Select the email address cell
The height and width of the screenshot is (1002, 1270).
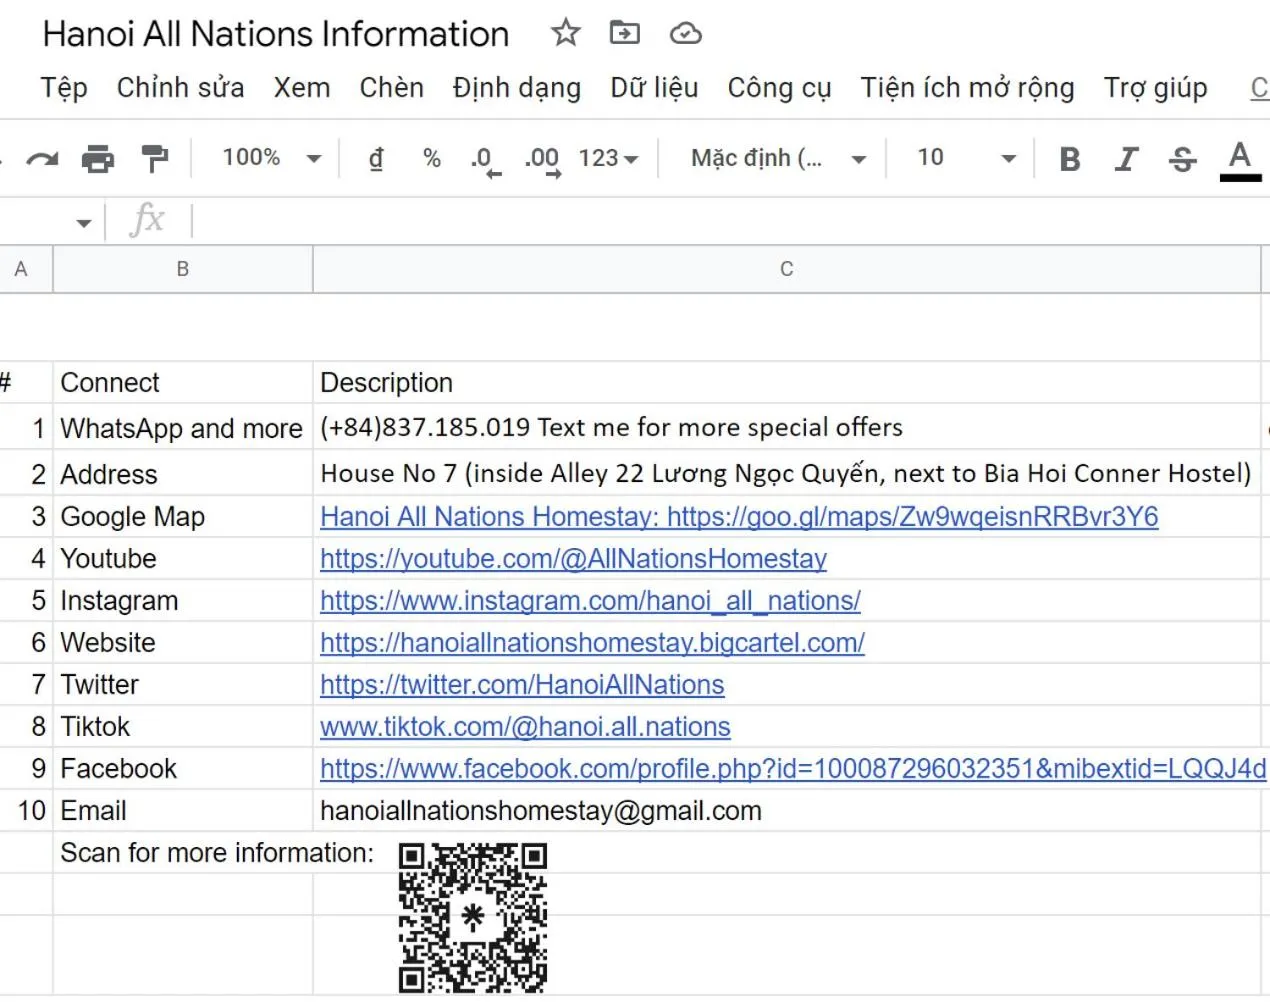[541, 811]
